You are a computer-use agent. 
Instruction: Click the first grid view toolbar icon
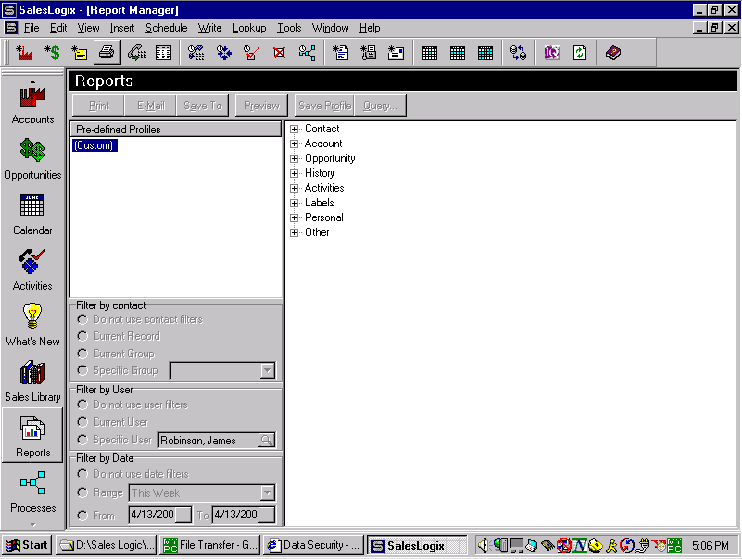click(429, 53)
